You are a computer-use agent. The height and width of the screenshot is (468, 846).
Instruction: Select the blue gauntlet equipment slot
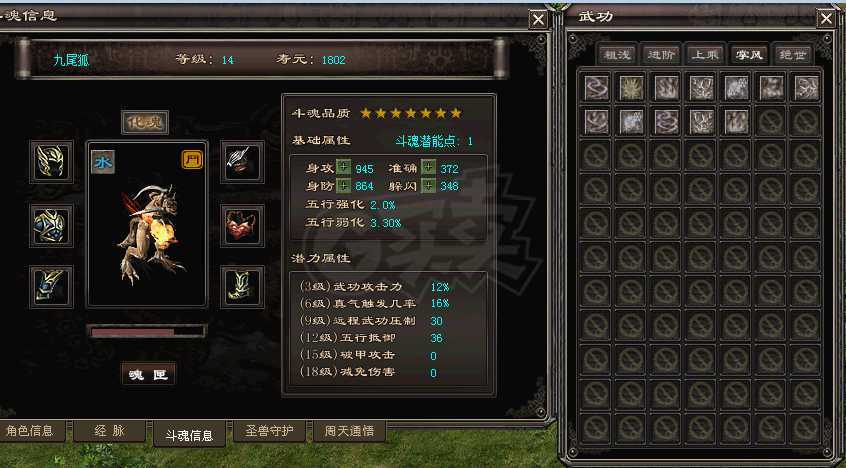point(51,287)
